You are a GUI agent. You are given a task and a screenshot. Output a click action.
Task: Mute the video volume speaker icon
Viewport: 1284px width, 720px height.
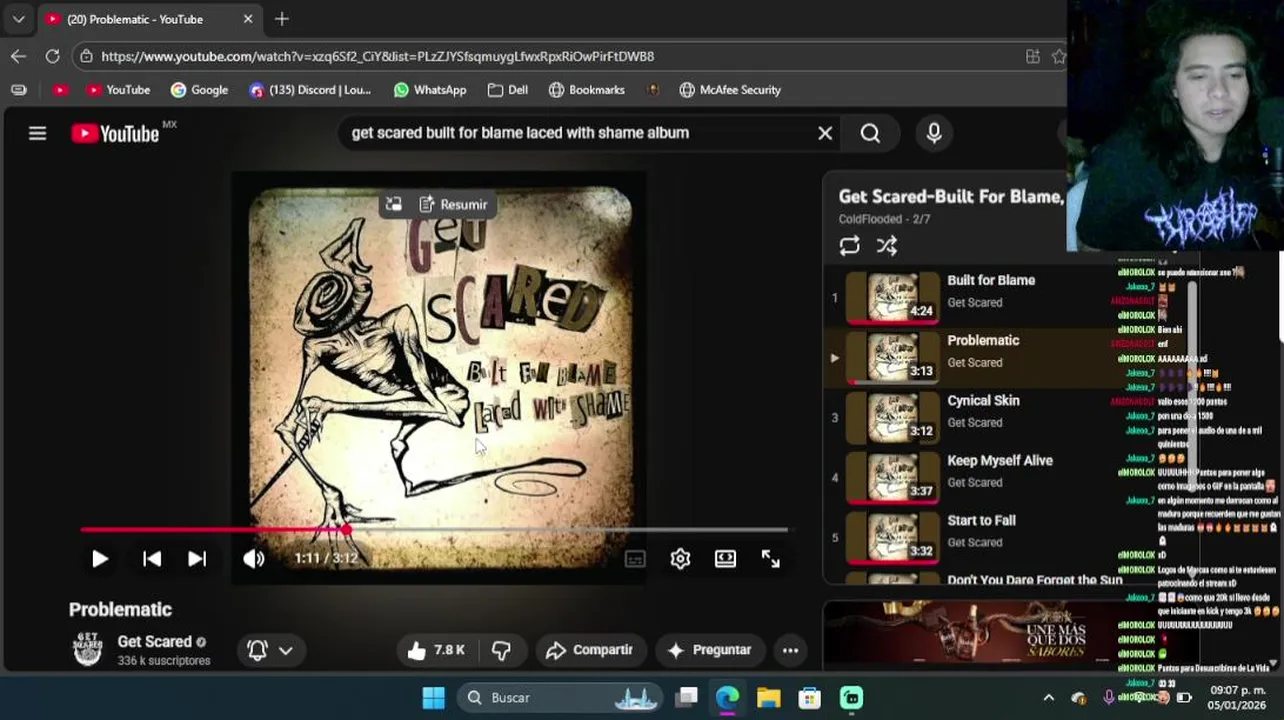254,559
